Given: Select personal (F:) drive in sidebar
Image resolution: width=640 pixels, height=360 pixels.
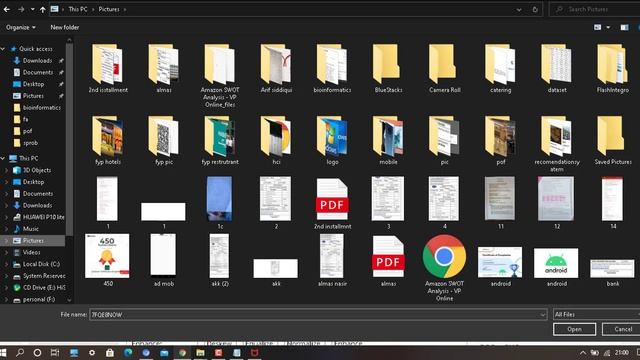Looking at the screenshot, I should pyautogui.click(x=39, y=299).
